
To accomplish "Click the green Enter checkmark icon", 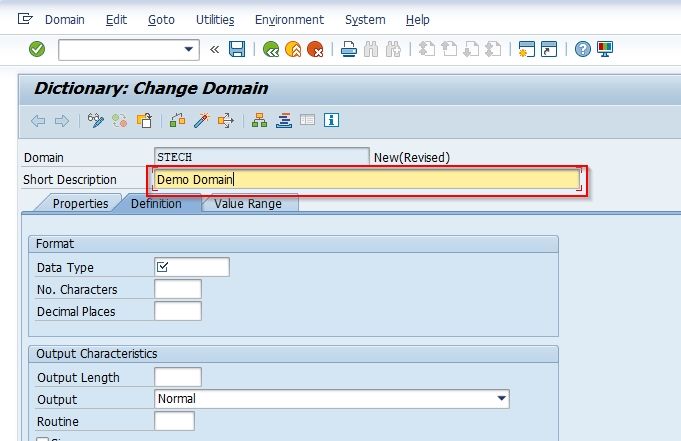I will (37, 49).
